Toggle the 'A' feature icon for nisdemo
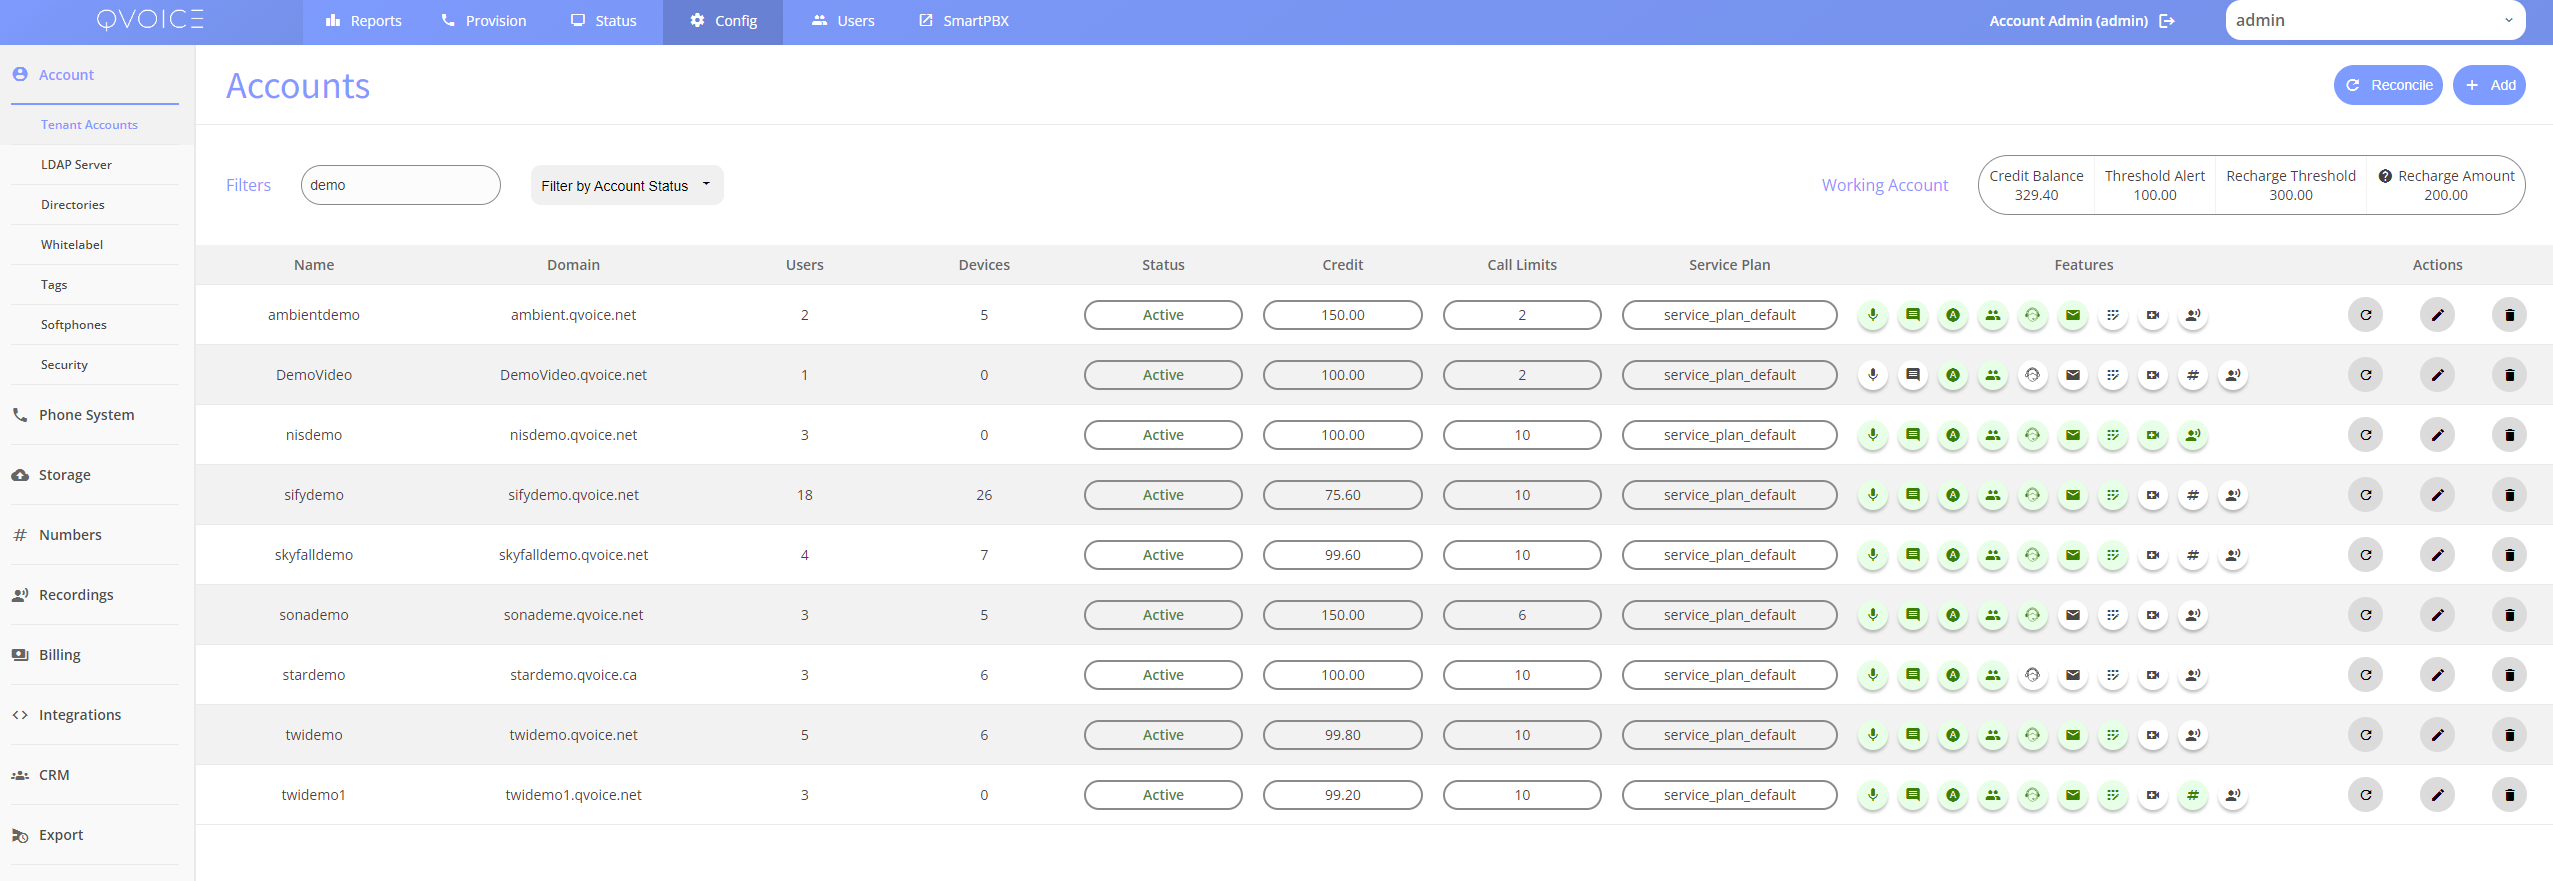Screen dimensions: 2553x881 pyautogui.click(x=1953, y=435)
